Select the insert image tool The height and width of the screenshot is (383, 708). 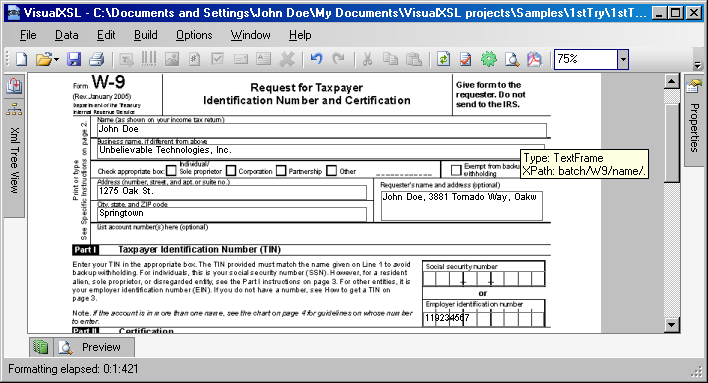(x=172, y=59)
